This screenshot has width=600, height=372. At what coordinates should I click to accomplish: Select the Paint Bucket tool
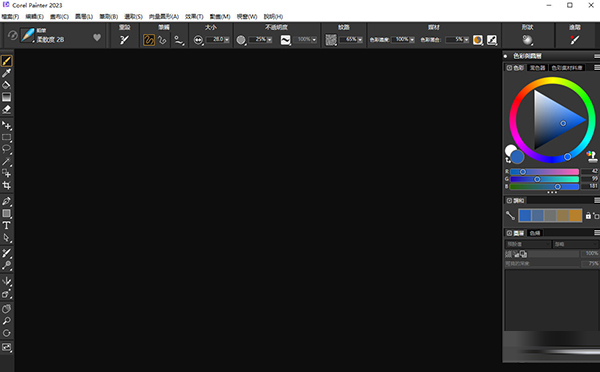point(7,85)
